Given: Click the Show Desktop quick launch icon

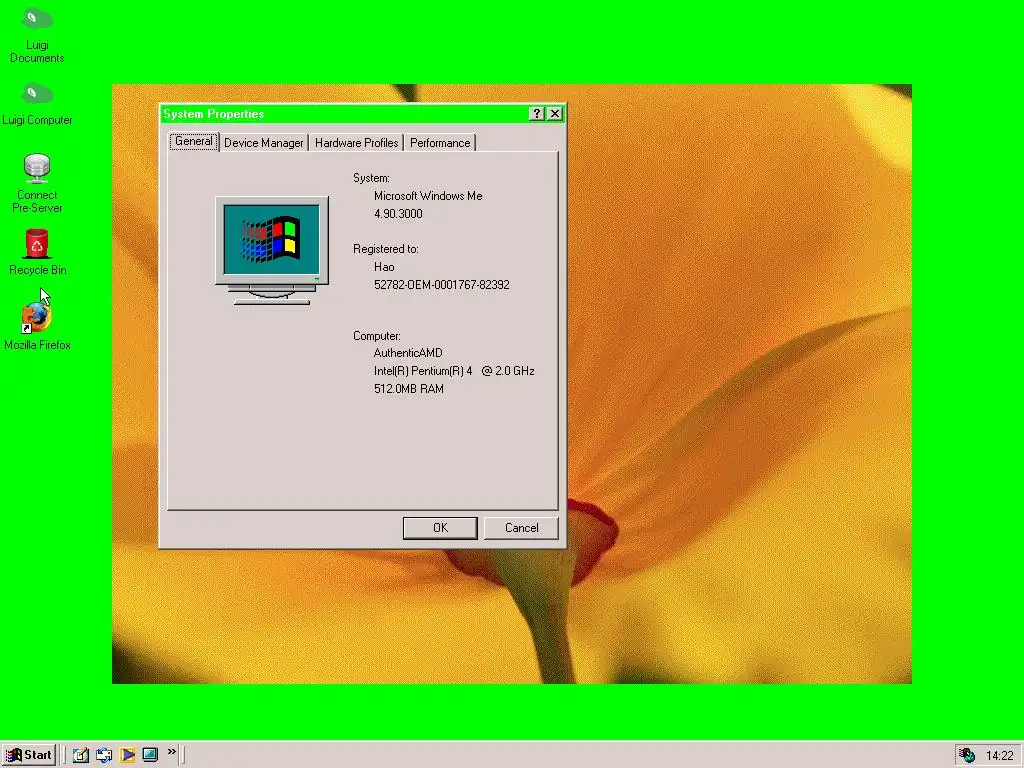Looking at the screenshot, I should [150, 755].
